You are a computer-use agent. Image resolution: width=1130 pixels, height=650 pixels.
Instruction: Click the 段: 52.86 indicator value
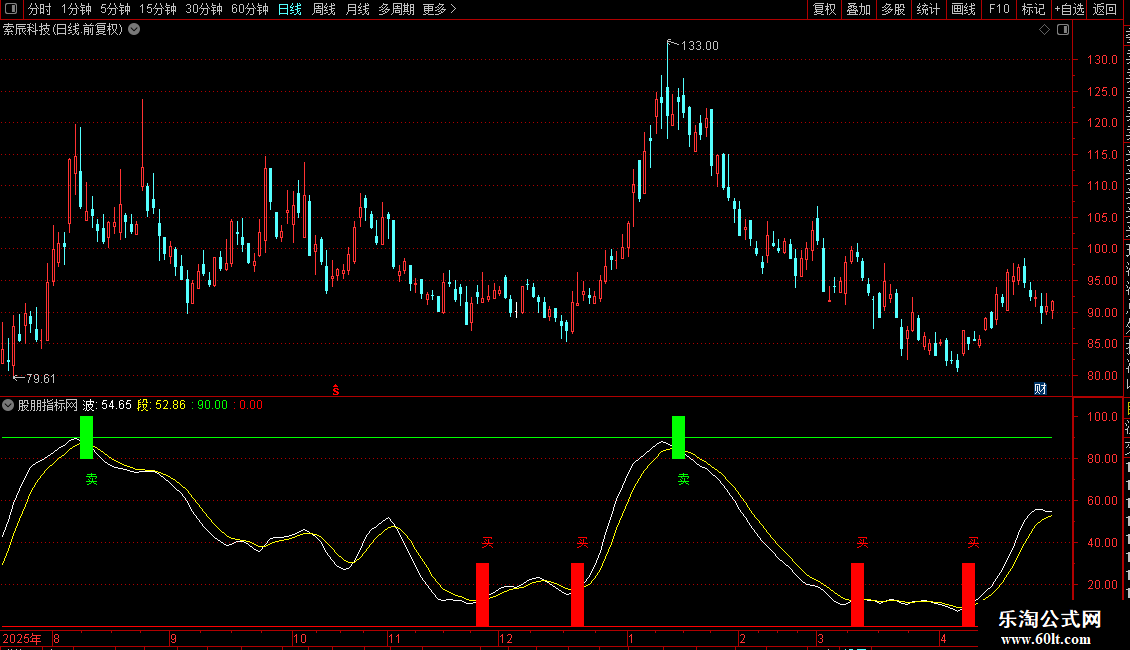(x=161, y=405)
